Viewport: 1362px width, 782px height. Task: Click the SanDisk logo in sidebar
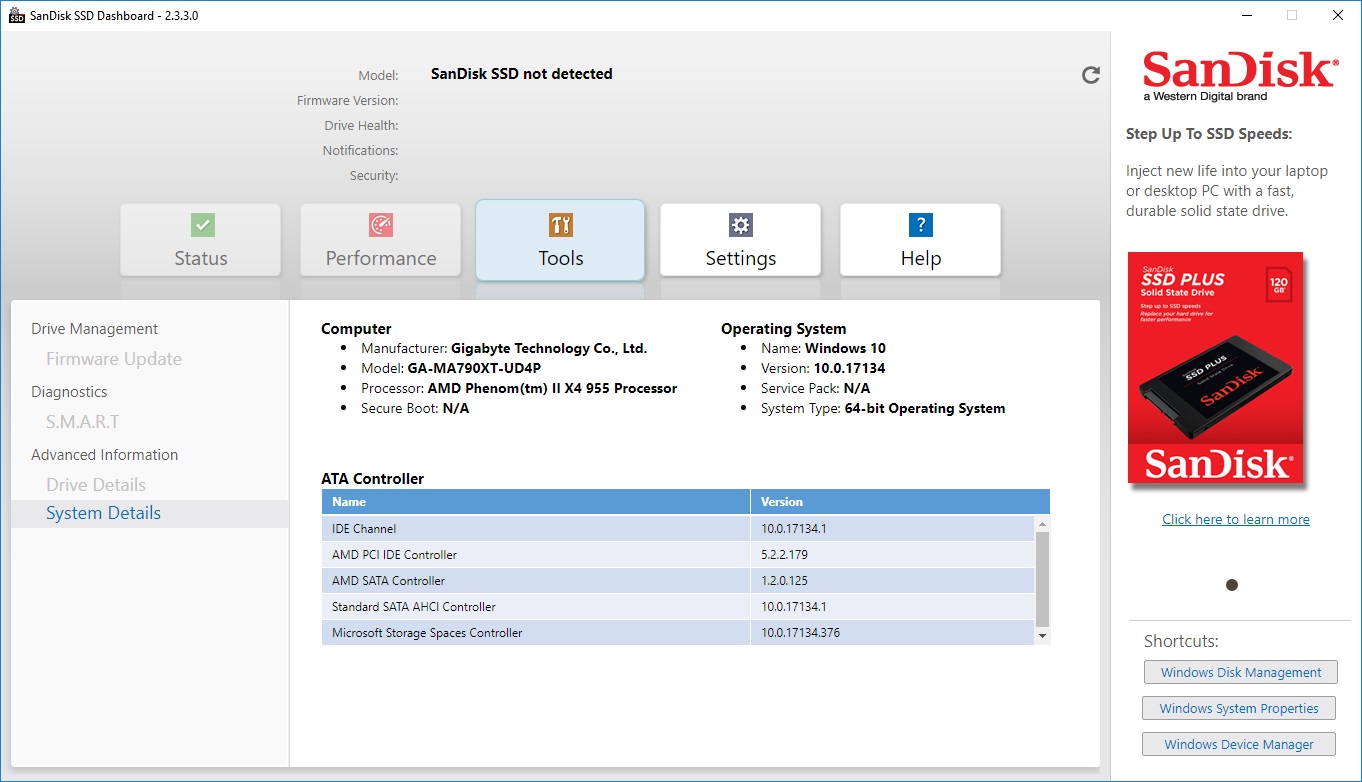tap(1240, 77)
